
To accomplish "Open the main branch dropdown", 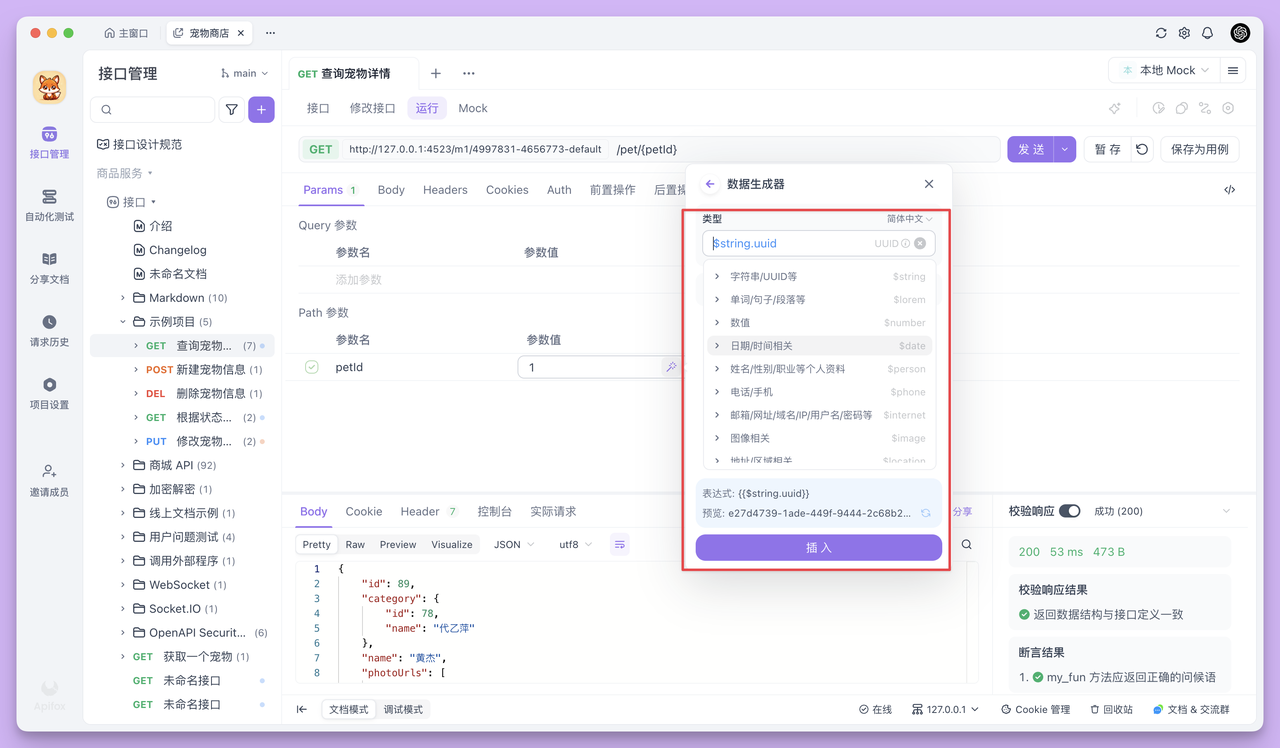I will pyautogui.click(x=244, y=73).
